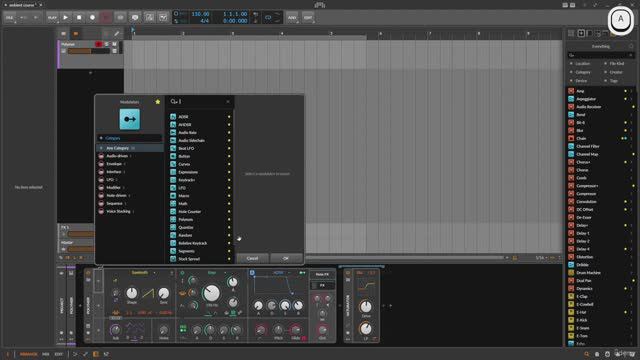This screenshot has height=360, width=640.
Task: Clear the popup search with X
Action: click(x=228, y=101)
